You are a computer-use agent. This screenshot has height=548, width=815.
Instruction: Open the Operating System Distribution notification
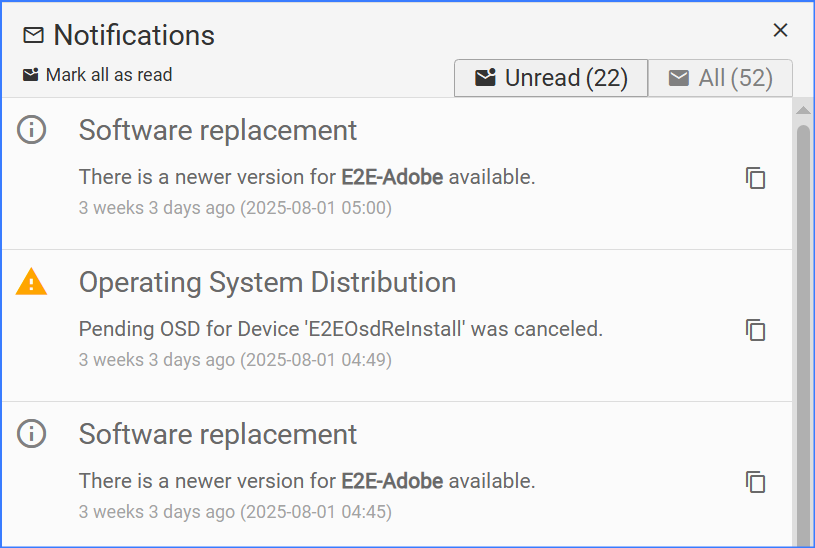[x=267, y=283]
